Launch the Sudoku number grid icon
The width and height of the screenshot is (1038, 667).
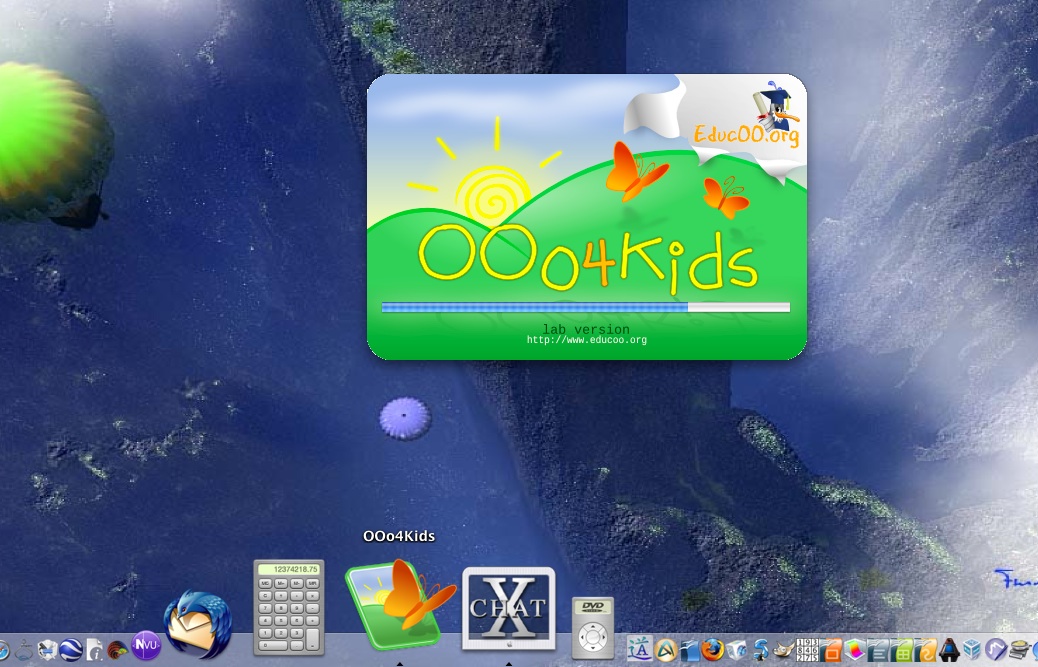807,650
